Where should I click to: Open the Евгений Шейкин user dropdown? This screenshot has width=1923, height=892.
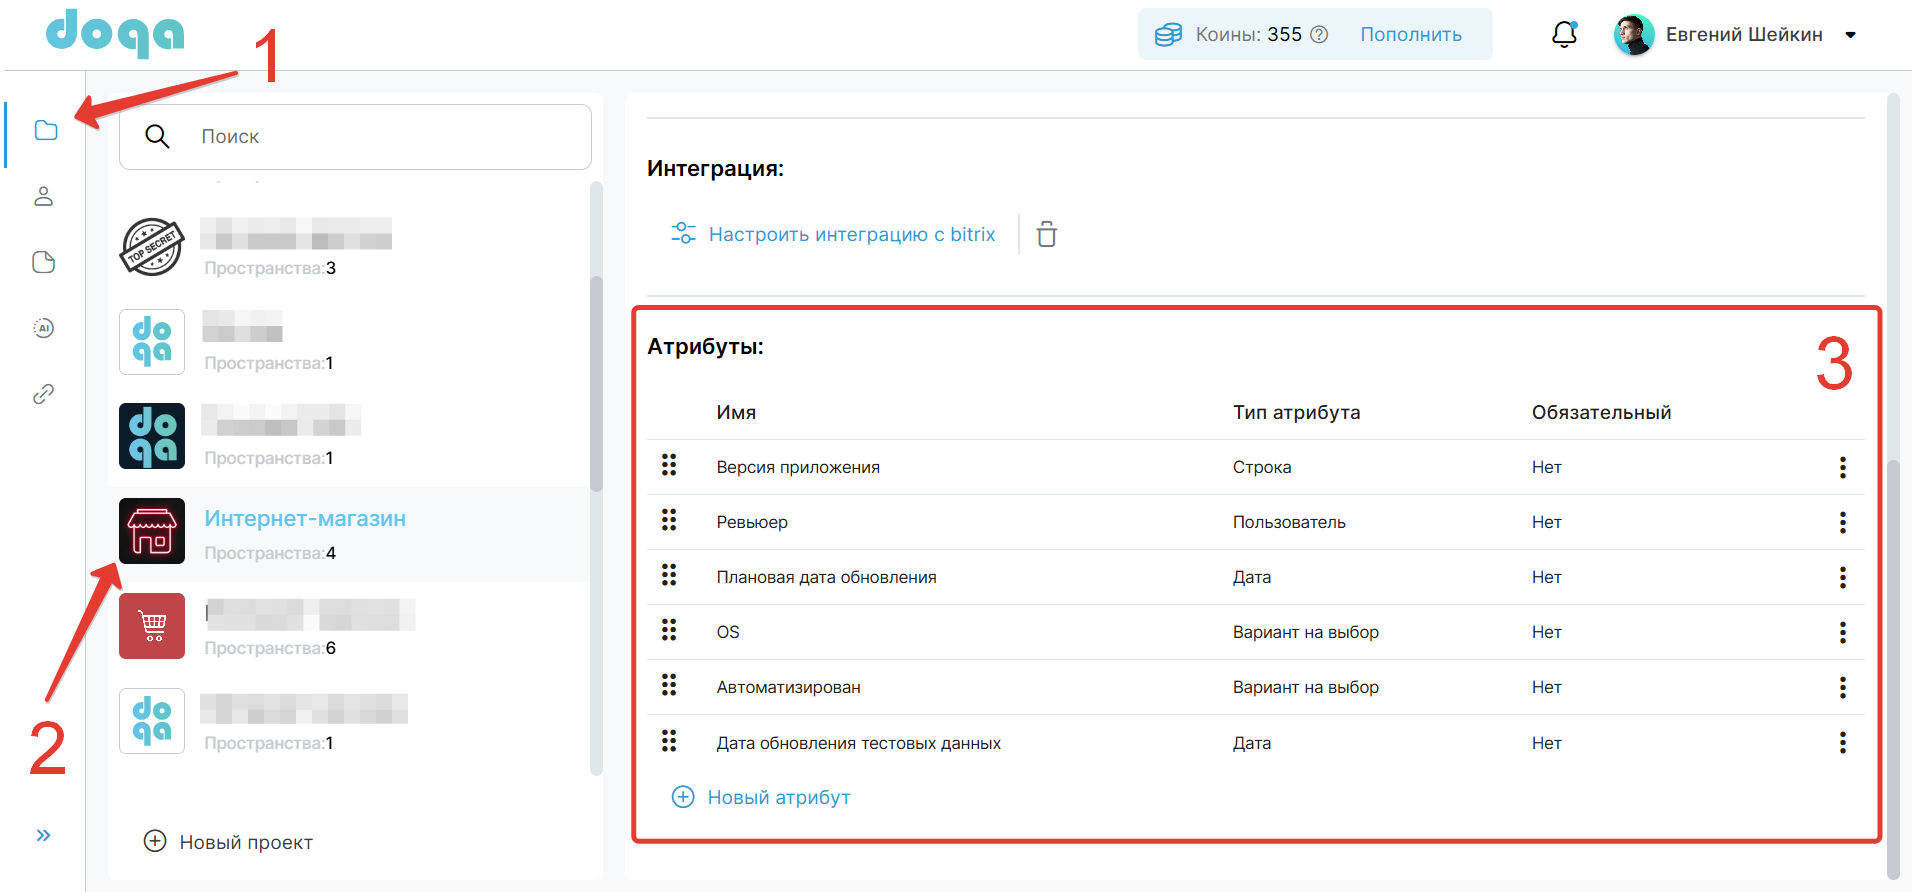point(1850,35)
